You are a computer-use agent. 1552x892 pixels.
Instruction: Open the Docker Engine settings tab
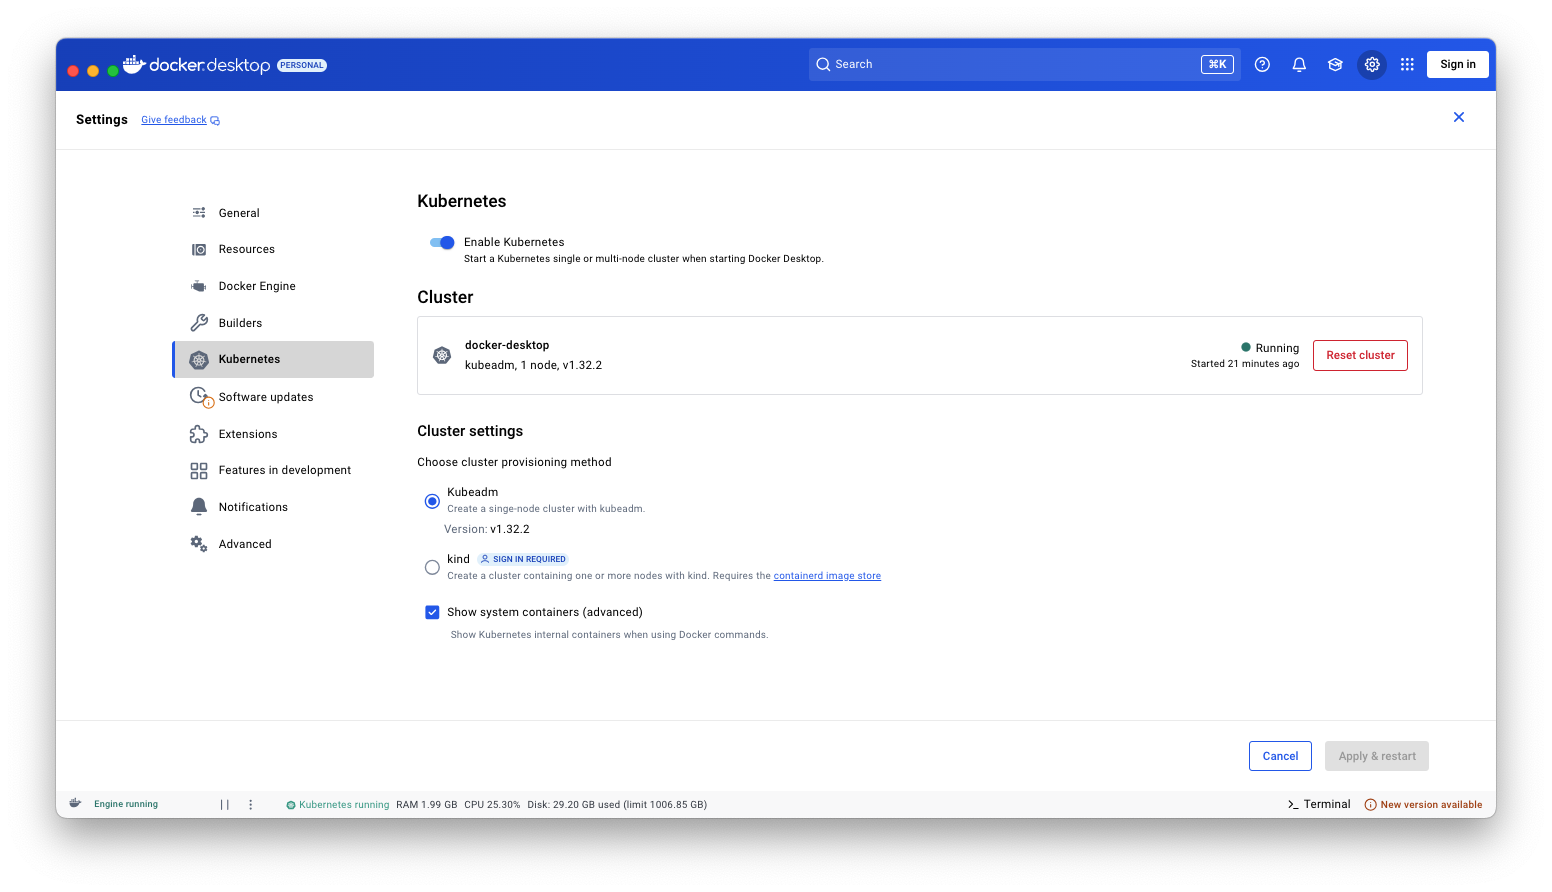click(x=257, y=286)
